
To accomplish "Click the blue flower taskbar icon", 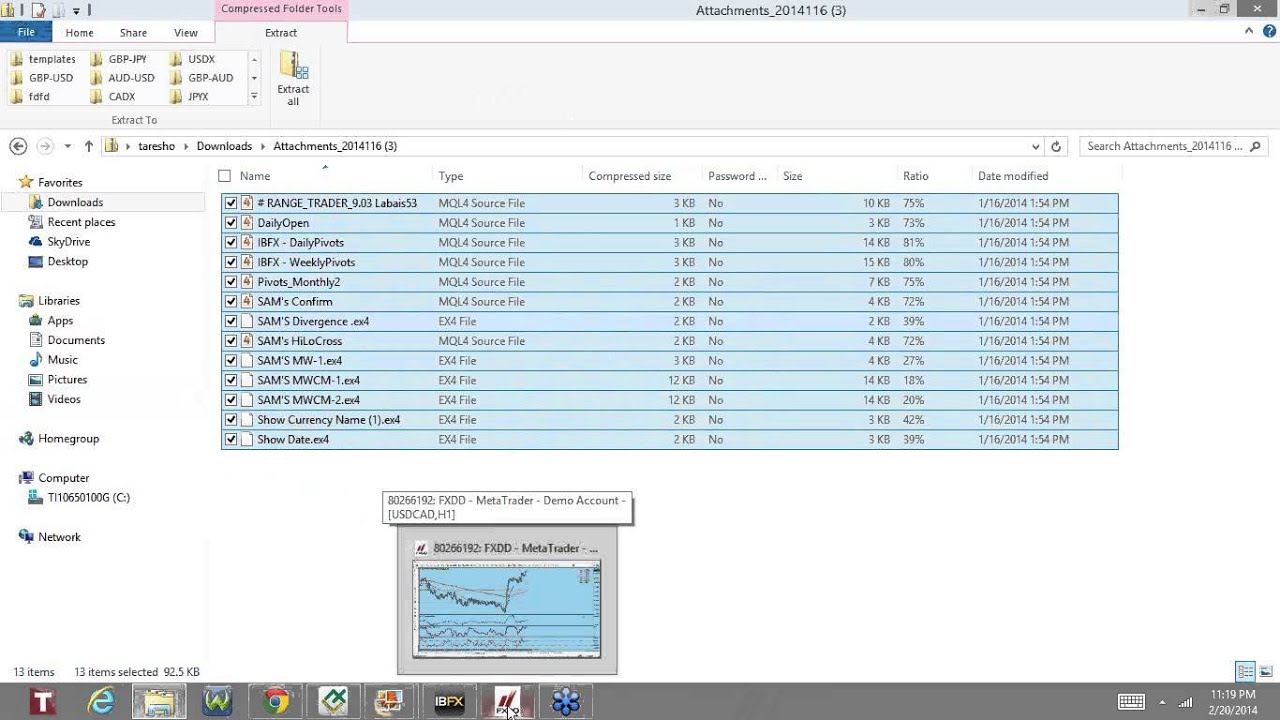I will (565, 702).
